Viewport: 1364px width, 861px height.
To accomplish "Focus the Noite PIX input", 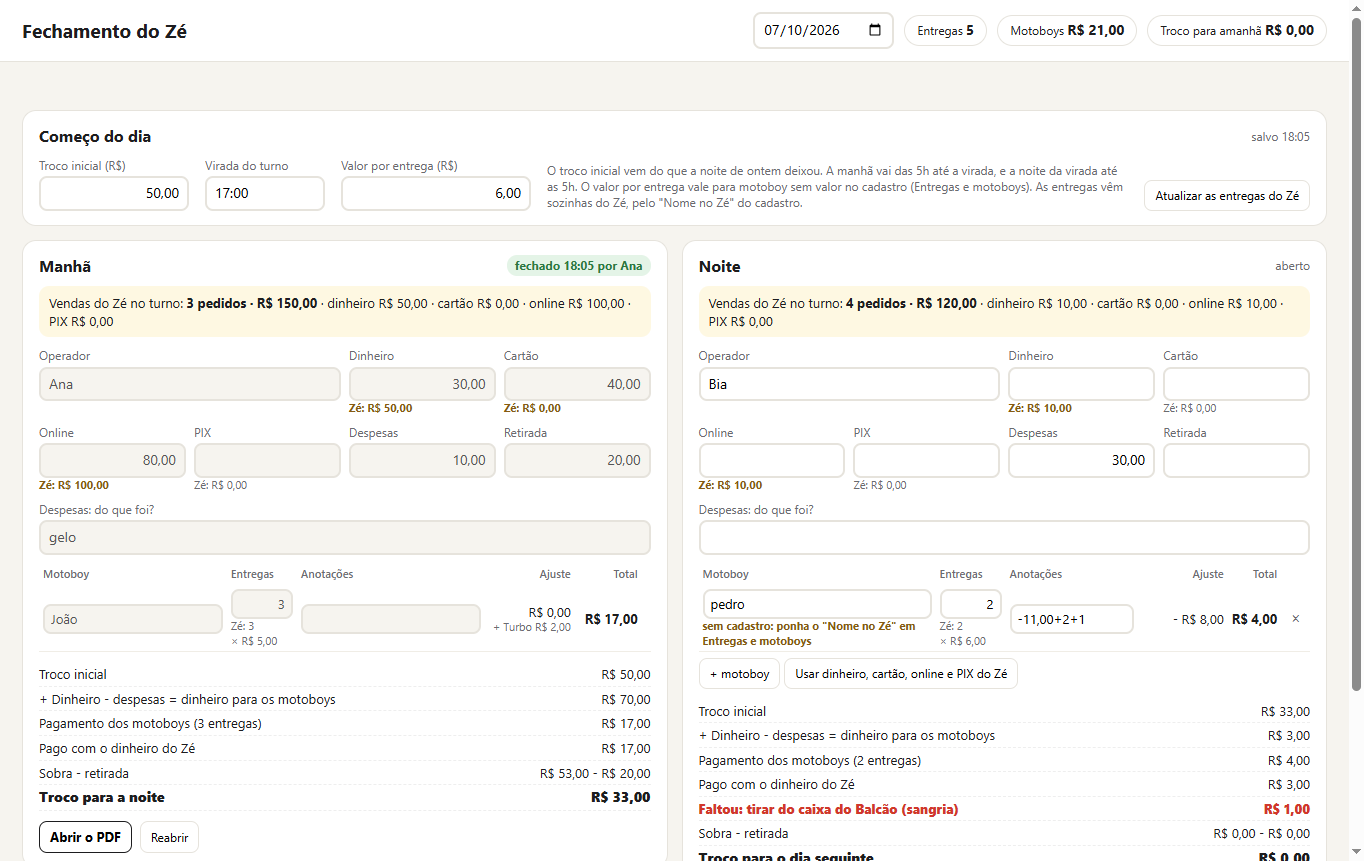I will point(926,461).
